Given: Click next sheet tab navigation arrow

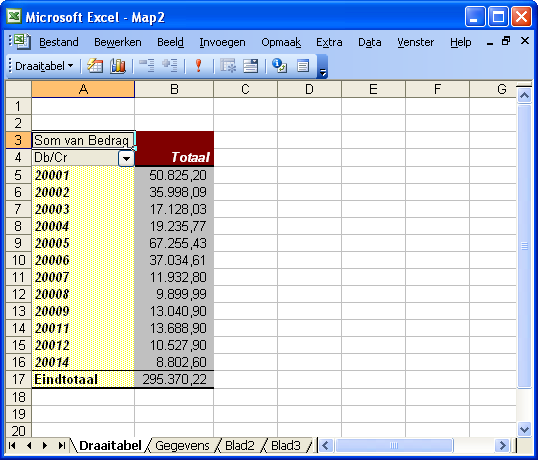Looking at the screenshot, I should (45, 446).
